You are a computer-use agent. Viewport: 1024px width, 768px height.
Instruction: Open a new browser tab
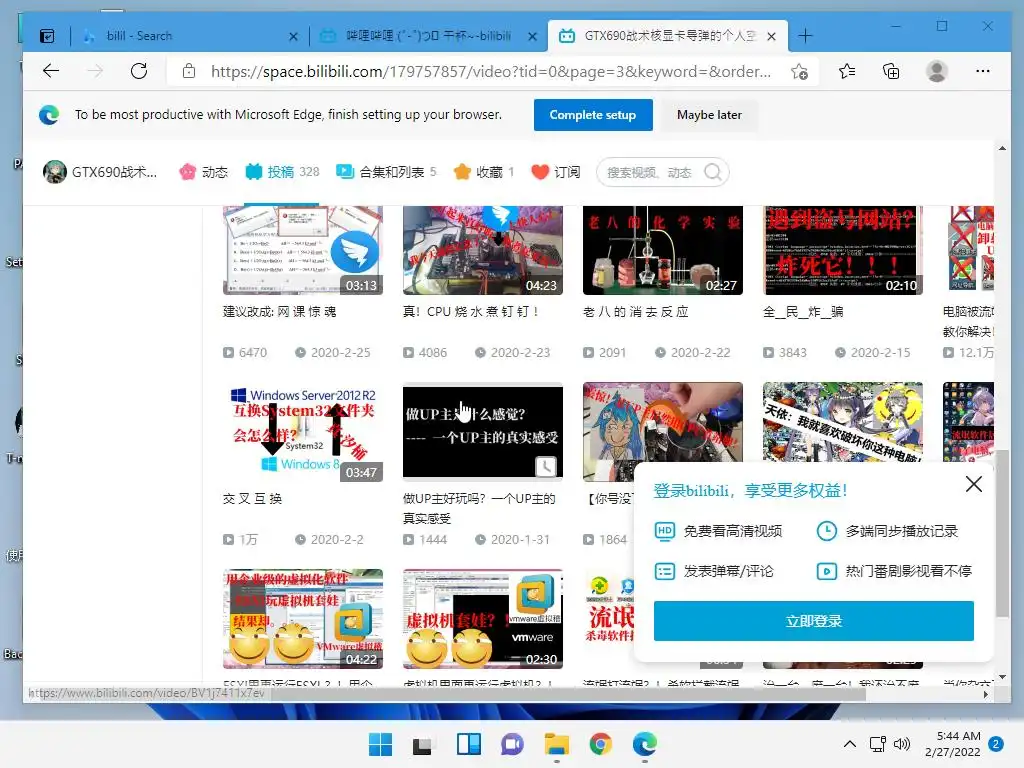coord(805,36)
